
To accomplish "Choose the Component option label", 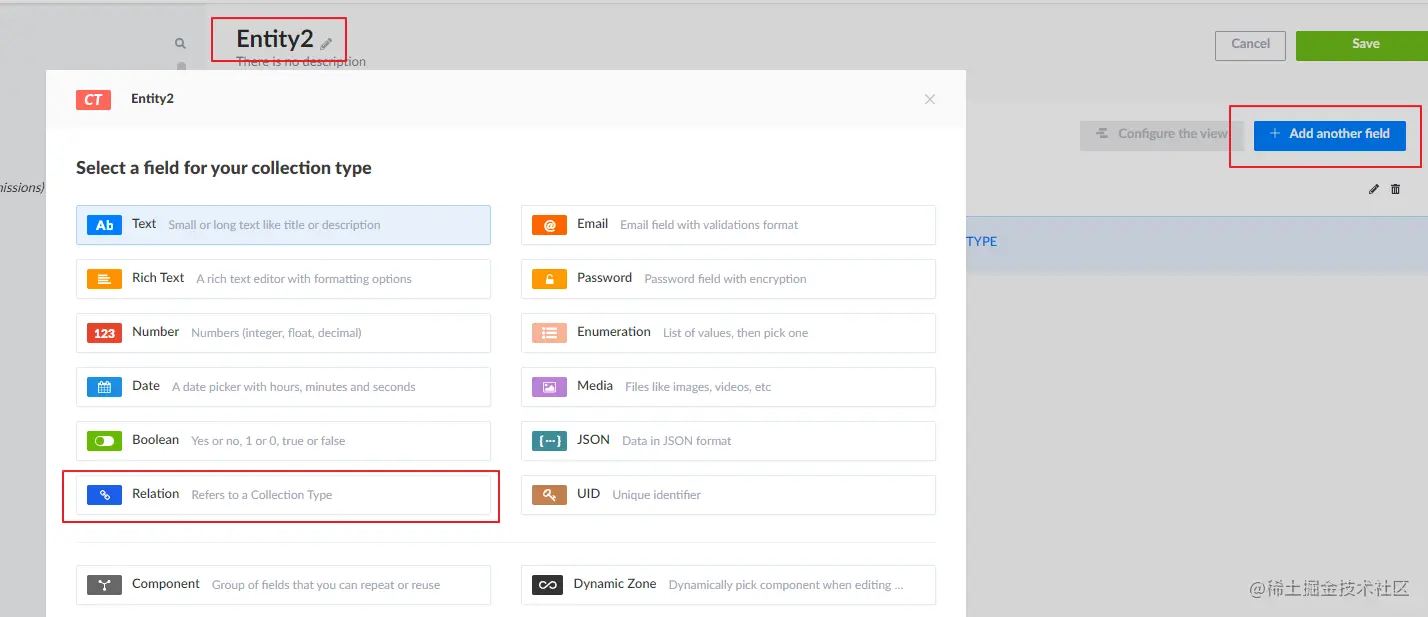I will (166, 584).
